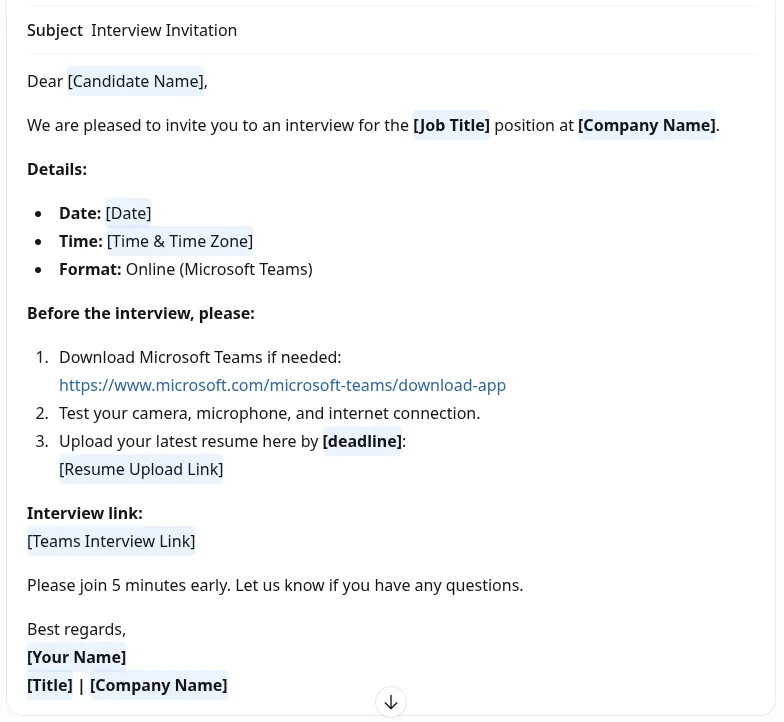The height and width of the screenshot is (722, 784).
Task: Click the [deadline] placeholder
Action: (x=362, y=441)
